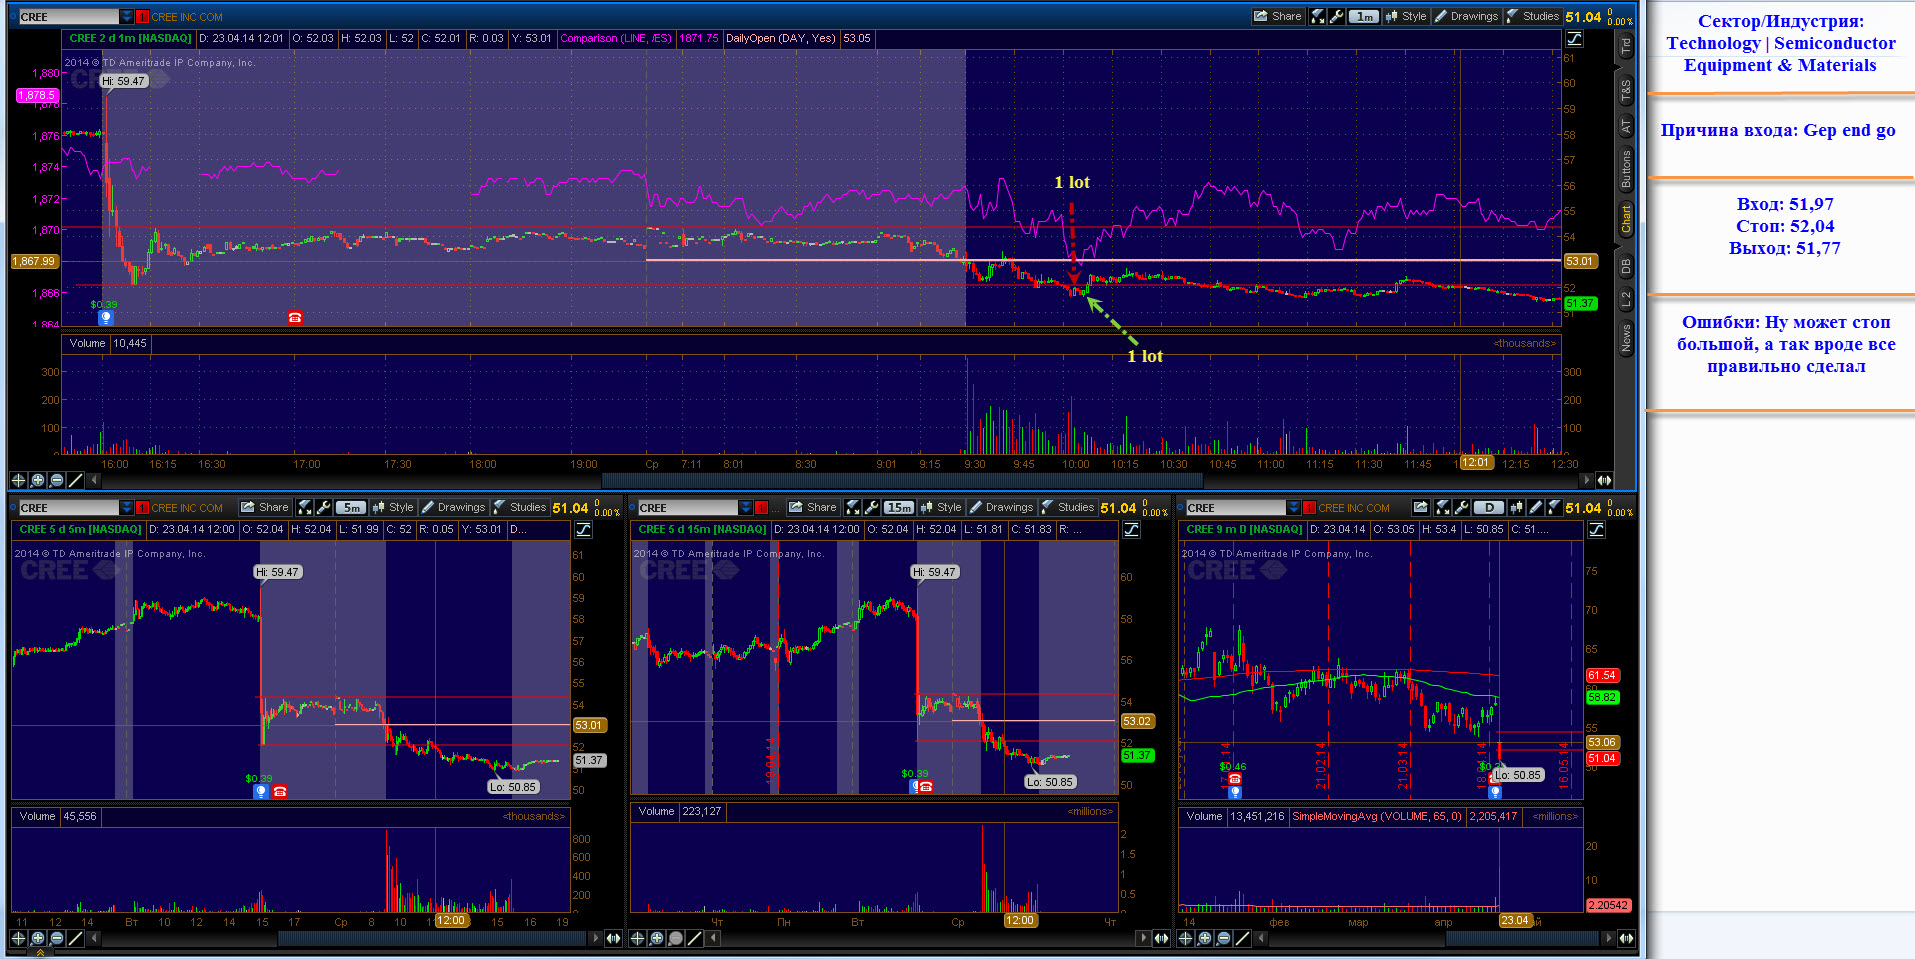Select Chart side tab
The image size is (1915, 959).
pyautogui.click(x=1626, y=219)
